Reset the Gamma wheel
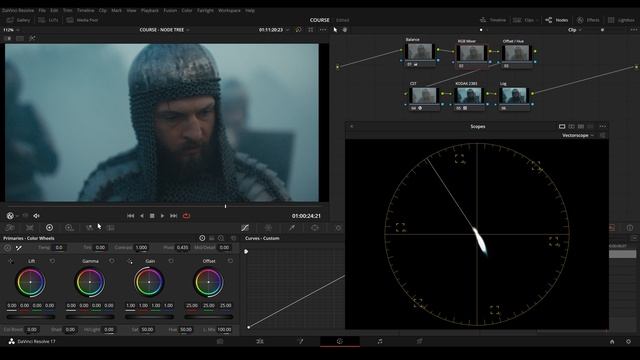Image resolution: width=640 pixels, height=360 pixels. coord(112,261)
